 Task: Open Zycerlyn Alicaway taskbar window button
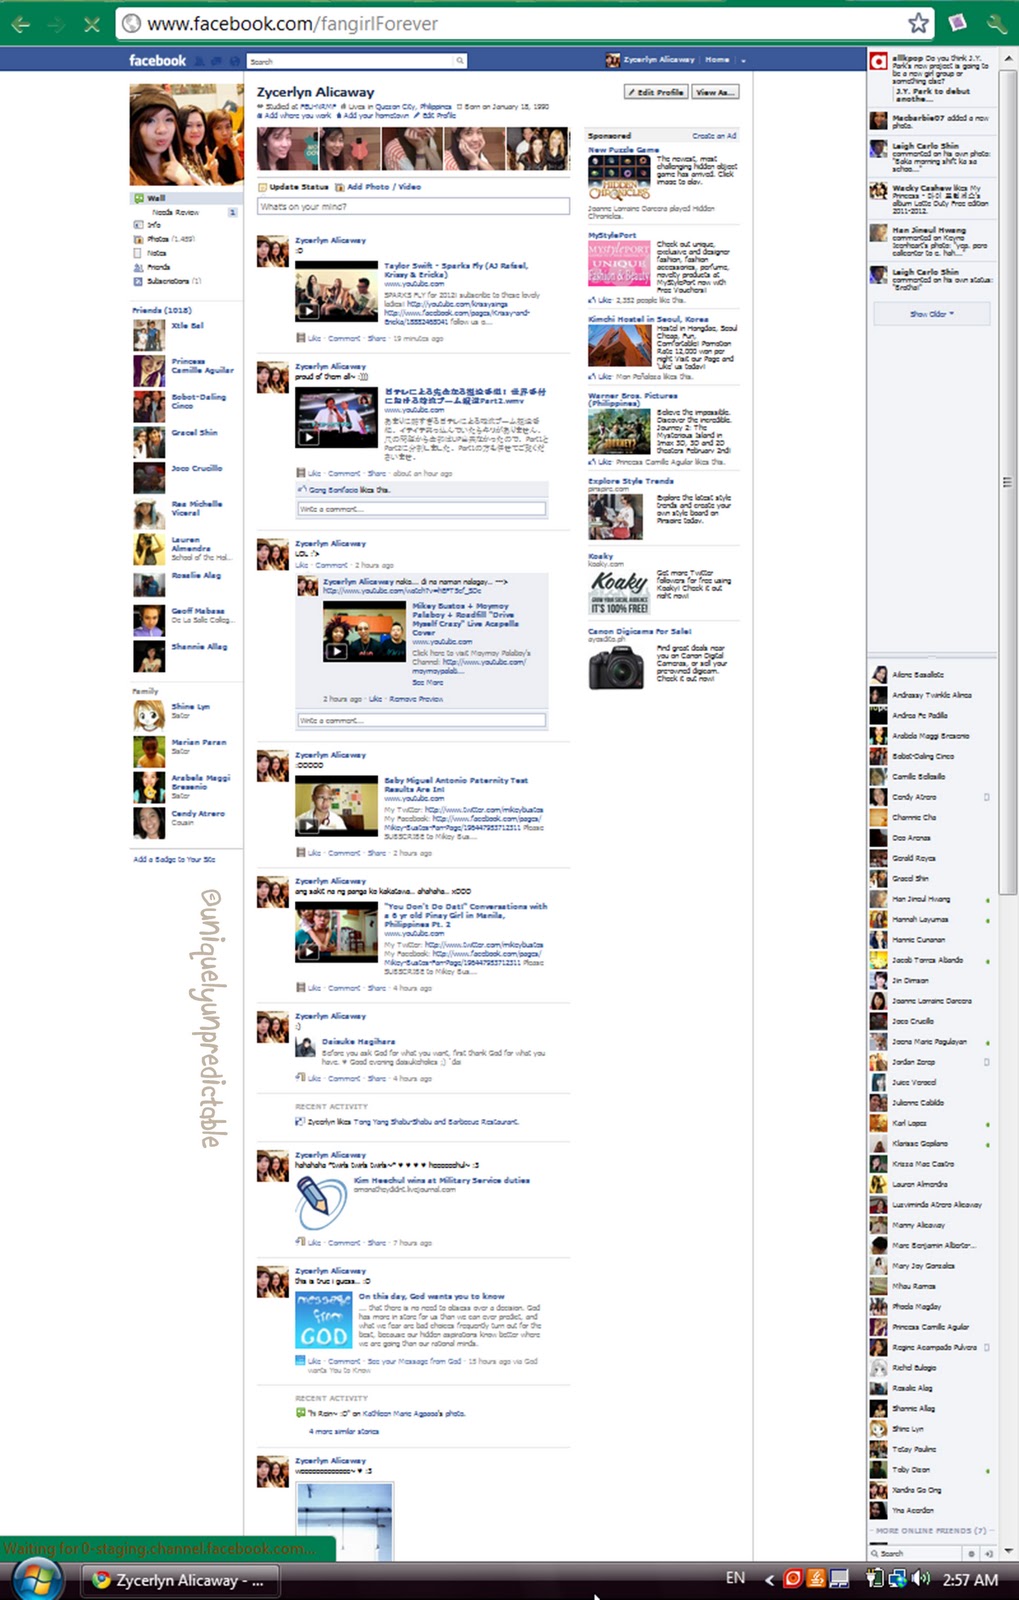(x=180, y=1580)
